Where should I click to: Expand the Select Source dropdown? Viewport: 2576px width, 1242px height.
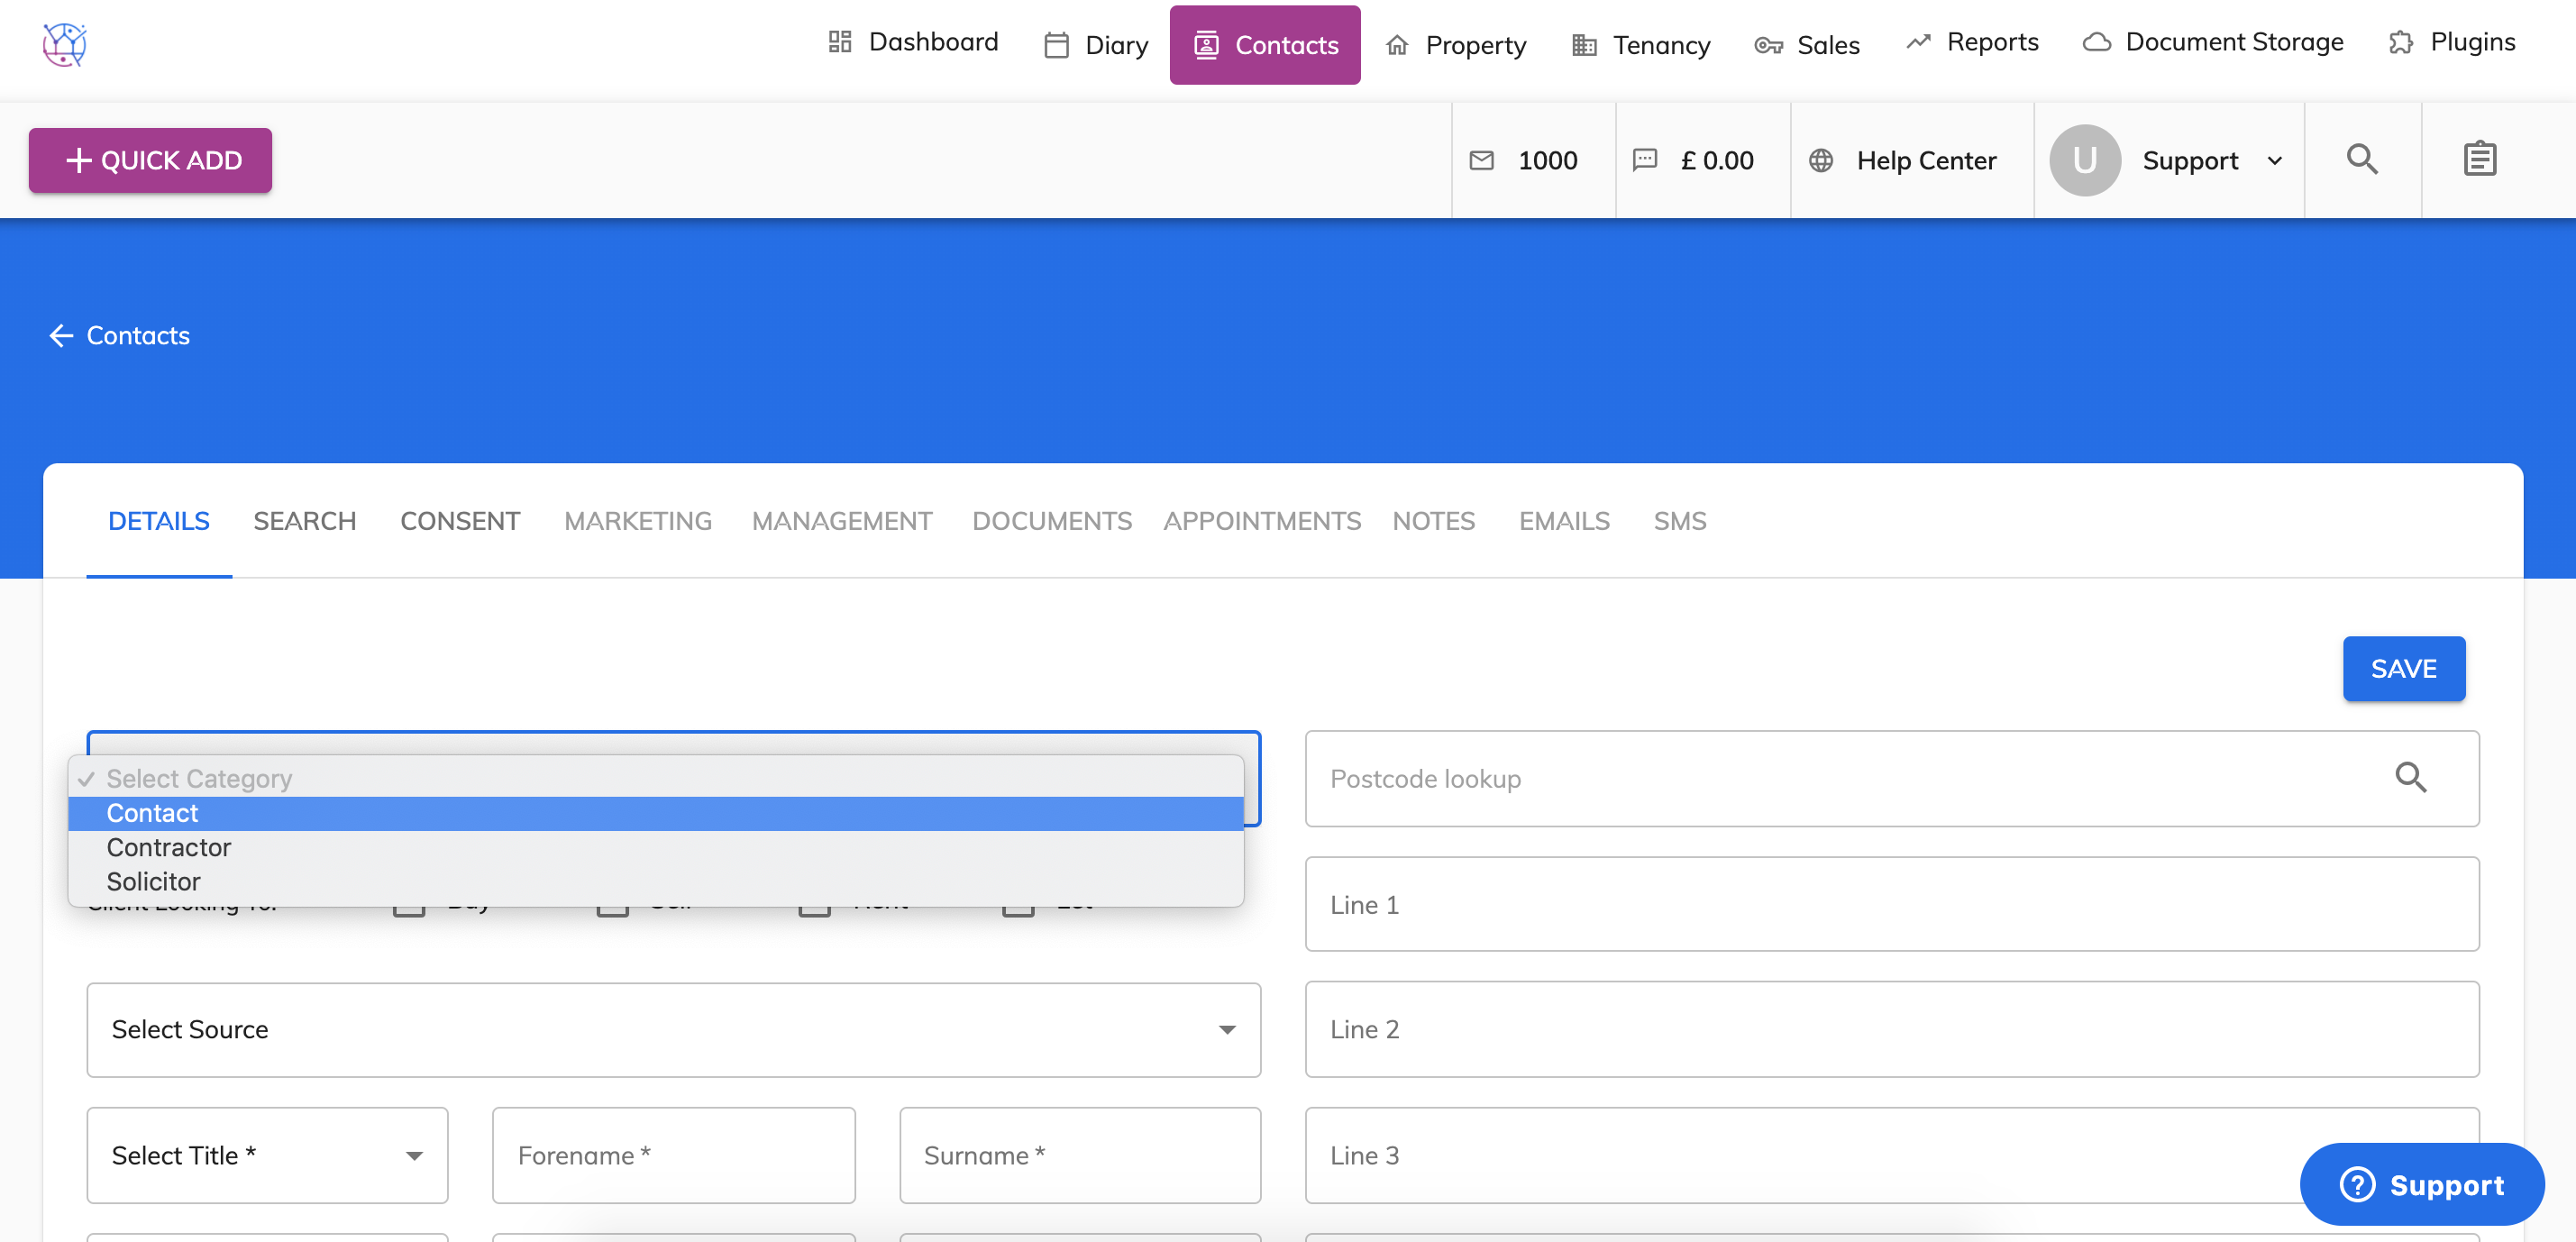(672, 1029)
